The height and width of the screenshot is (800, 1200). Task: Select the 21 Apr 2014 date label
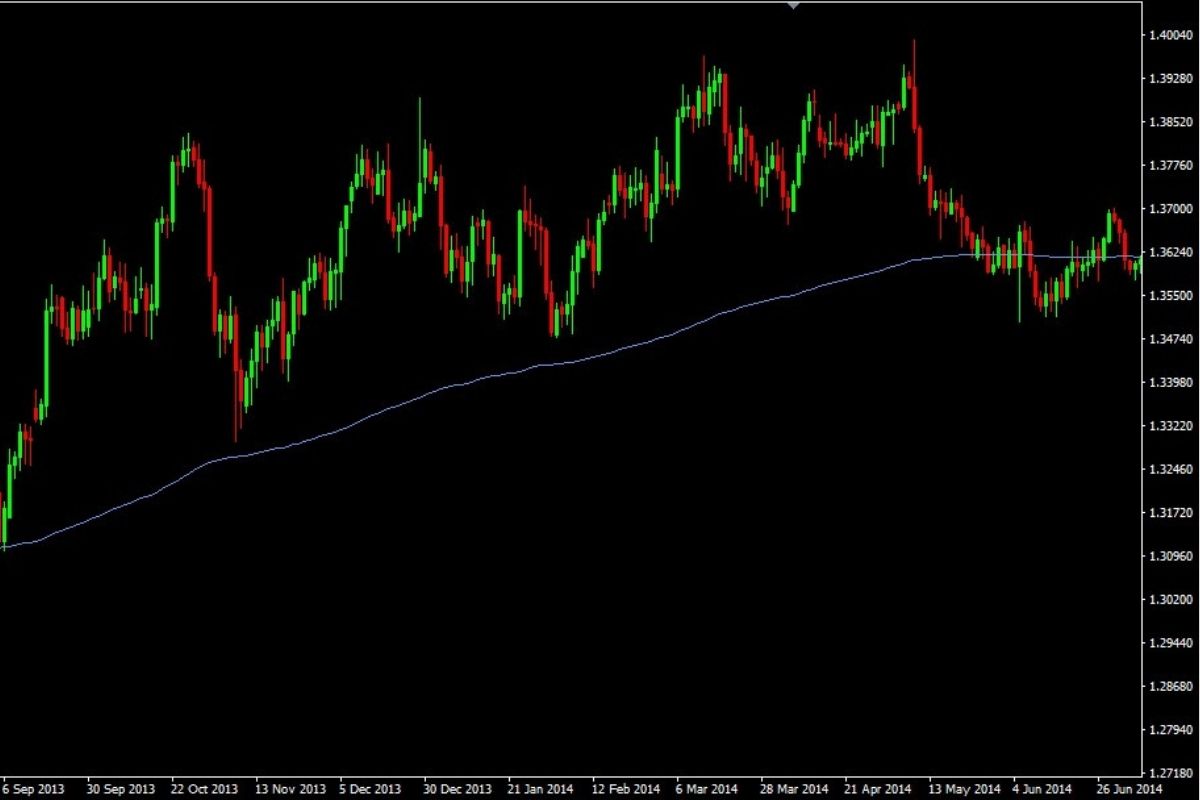(877, 788)
